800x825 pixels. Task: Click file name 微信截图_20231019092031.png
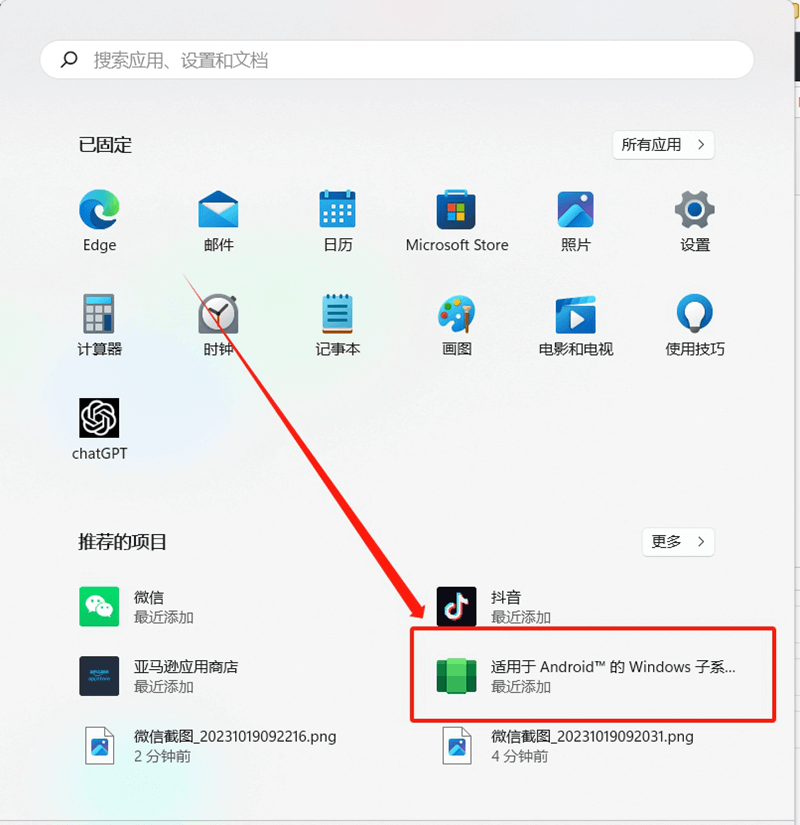(x=592, y=737)
